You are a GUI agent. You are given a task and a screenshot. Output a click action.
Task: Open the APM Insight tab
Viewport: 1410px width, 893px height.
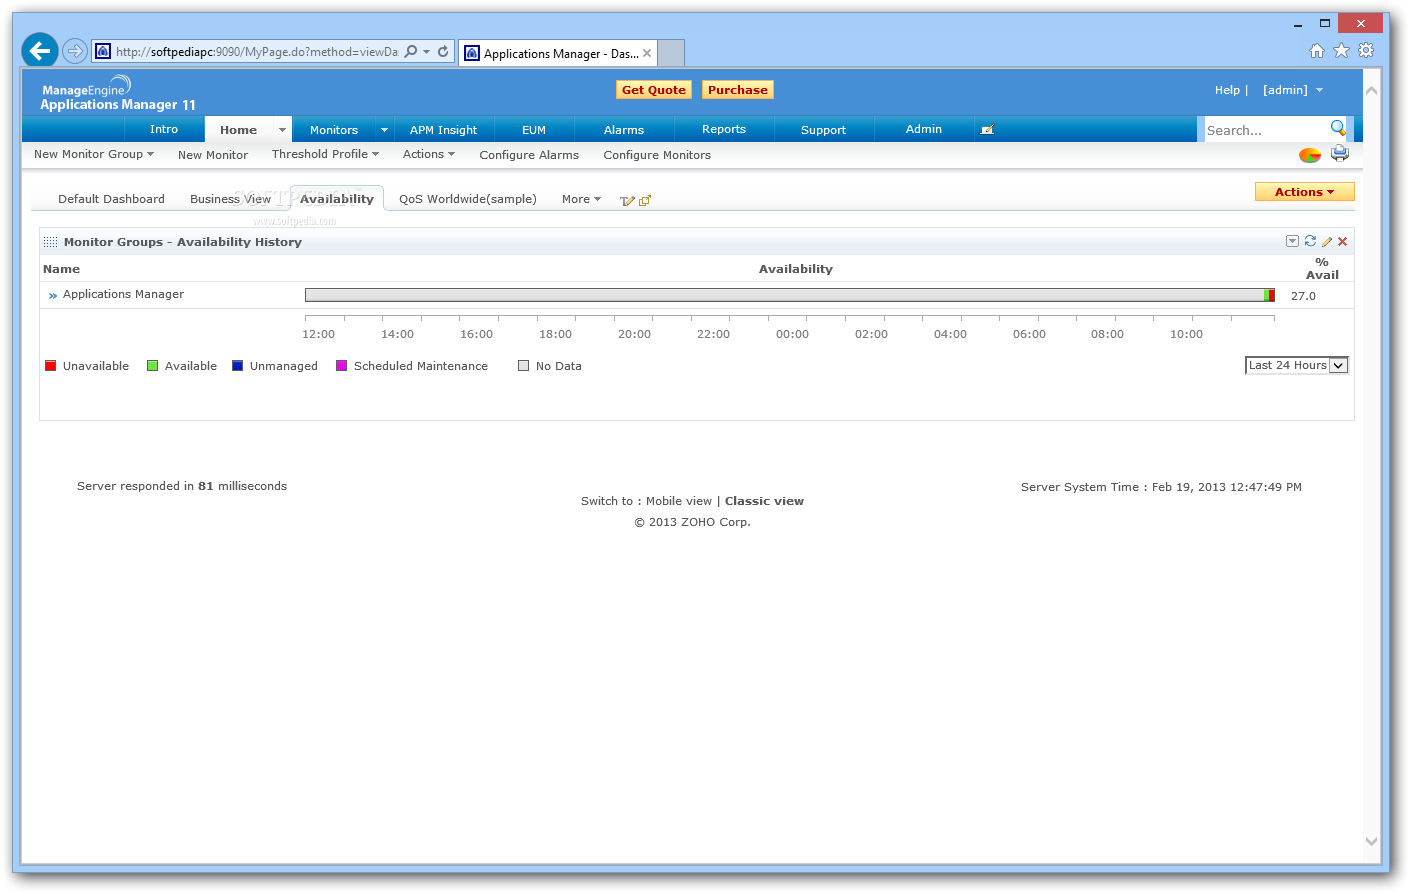tap(444, 130)
